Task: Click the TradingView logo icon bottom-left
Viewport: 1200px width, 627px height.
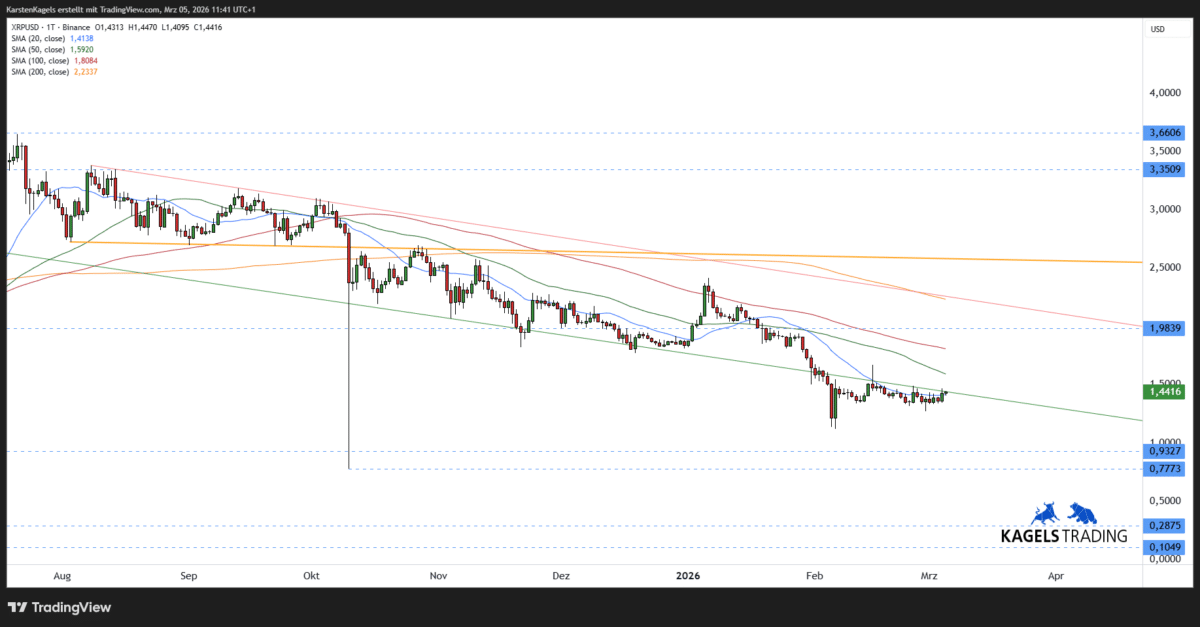Action: 16,607
